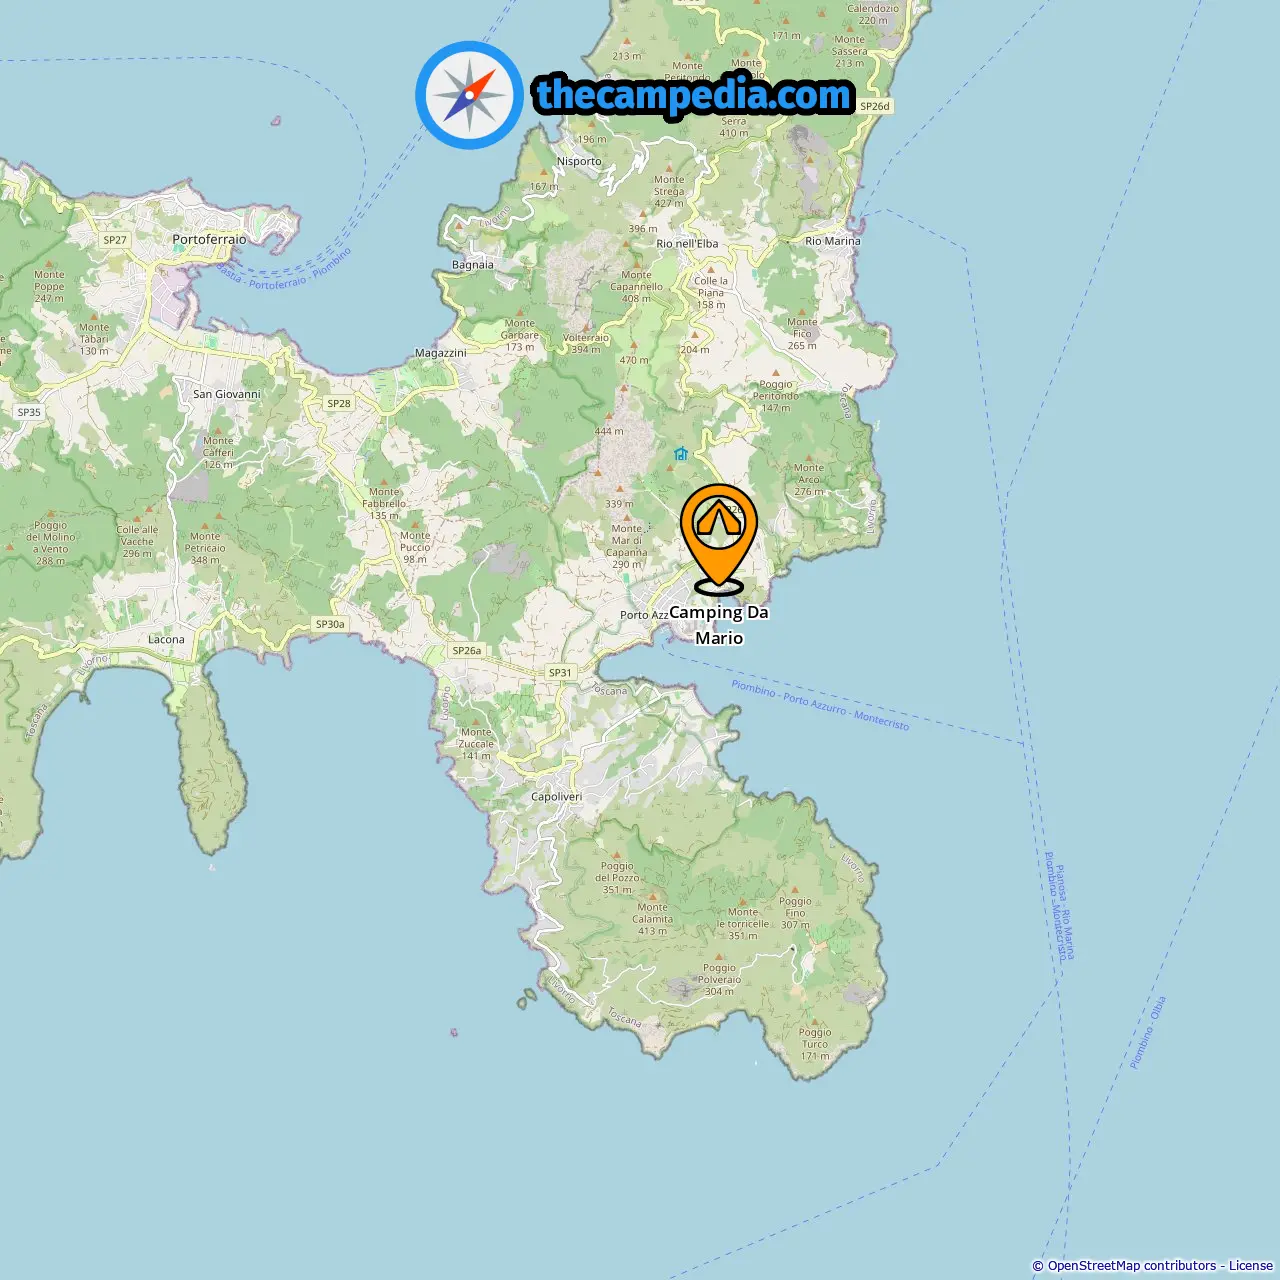
Task: Click the Capoliveri town label
Action: [x=556, y=797]
